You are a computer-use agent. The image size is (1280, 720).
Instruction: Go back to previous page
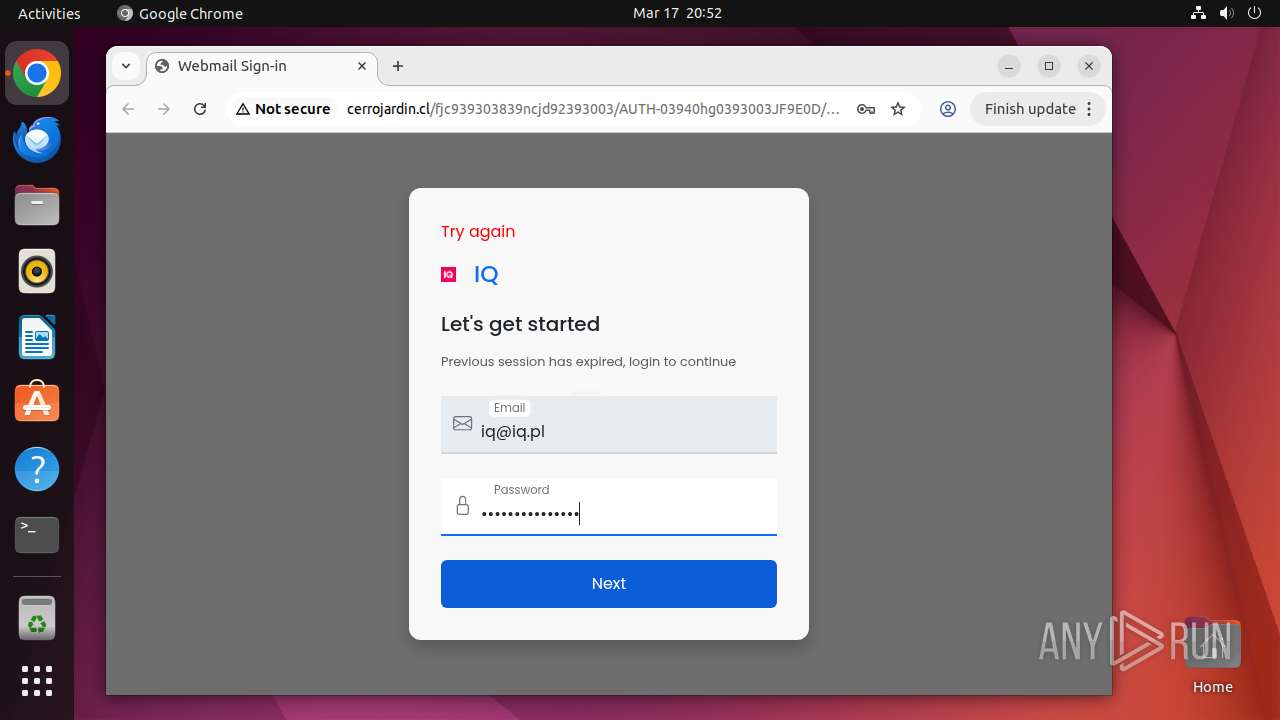coord(128,109)
